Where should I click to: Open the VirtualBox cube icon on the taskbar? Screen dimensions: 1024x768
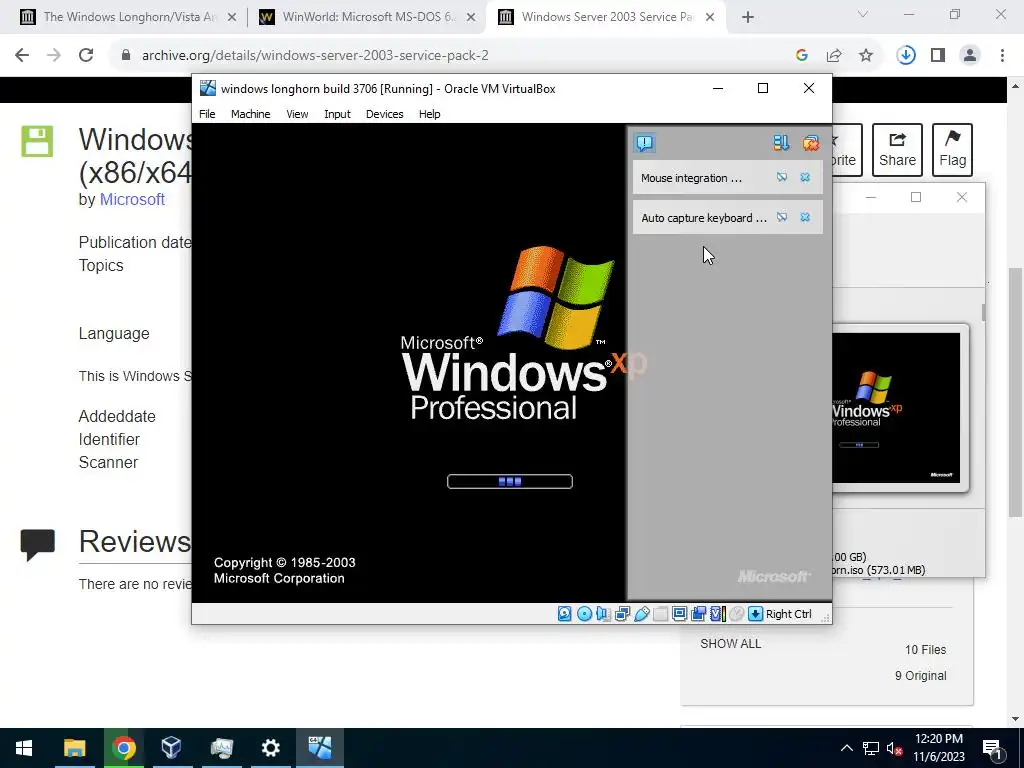click(x=172, y=748)
